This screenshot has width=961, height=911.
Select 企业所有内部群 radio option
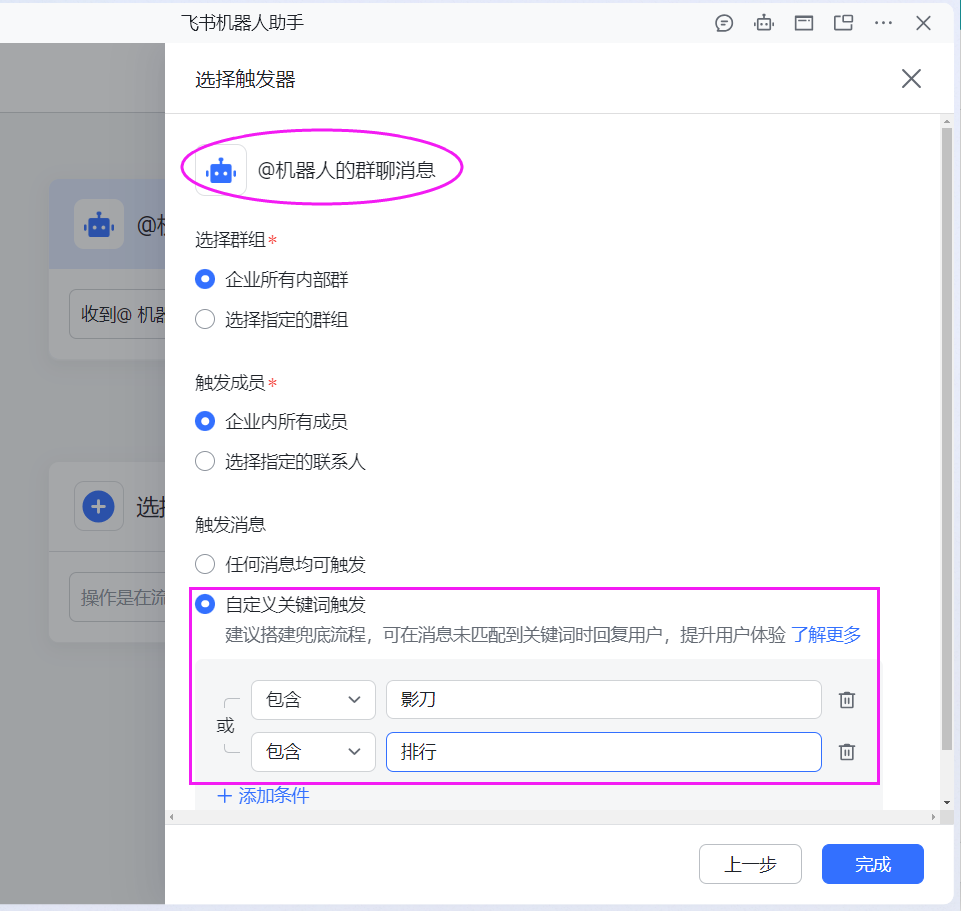coord(205,280)
